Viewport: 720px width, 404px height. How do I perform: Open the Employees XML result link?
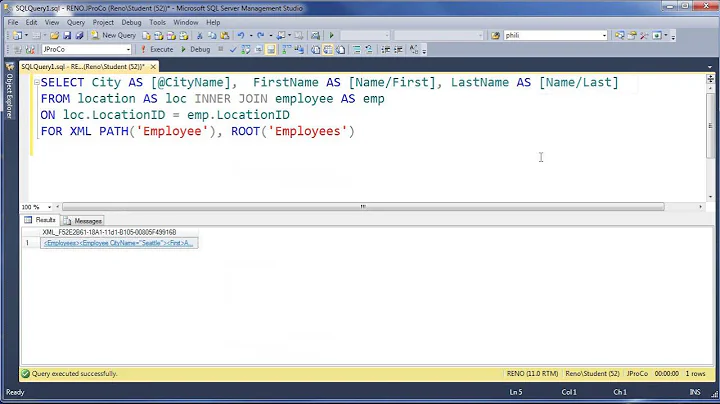tap(118, 243)
